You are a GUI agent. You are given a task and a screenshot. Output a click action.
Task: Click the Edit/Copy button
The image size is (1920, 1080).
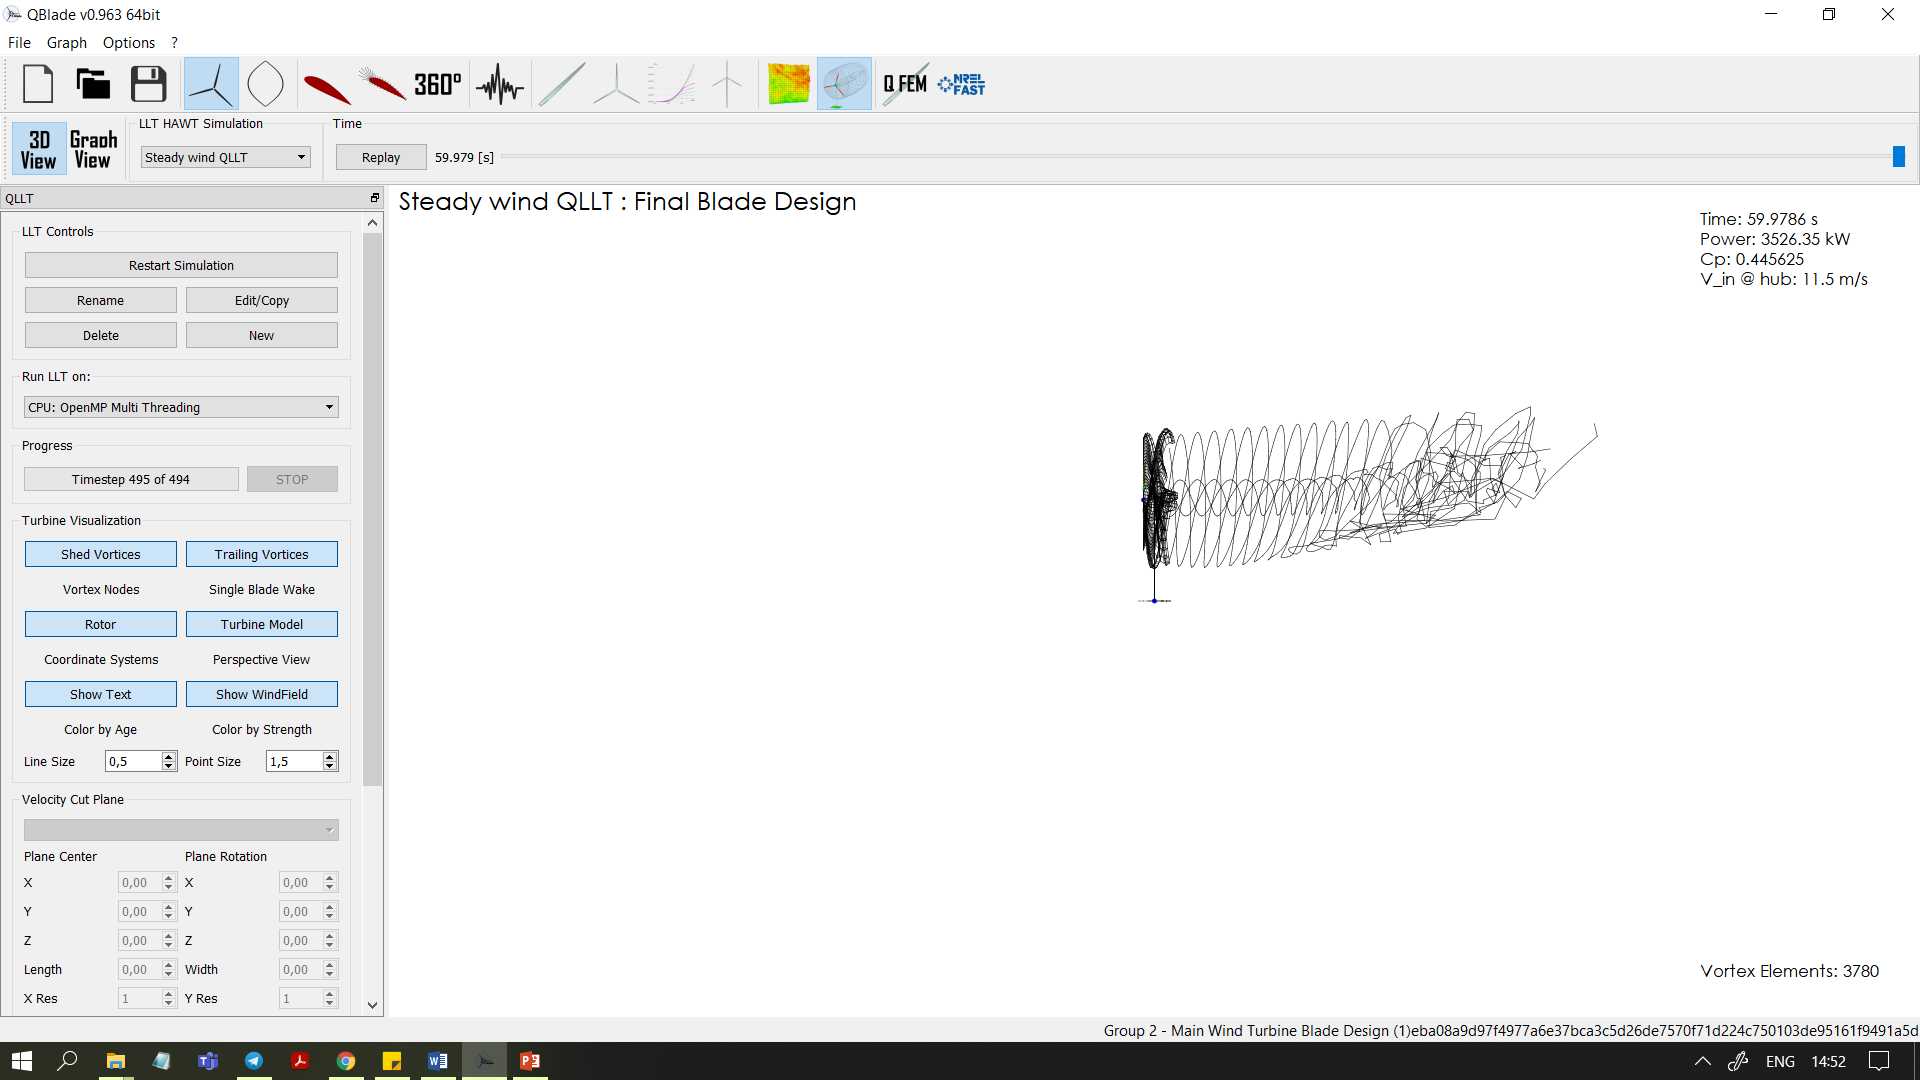pos(262,300)
